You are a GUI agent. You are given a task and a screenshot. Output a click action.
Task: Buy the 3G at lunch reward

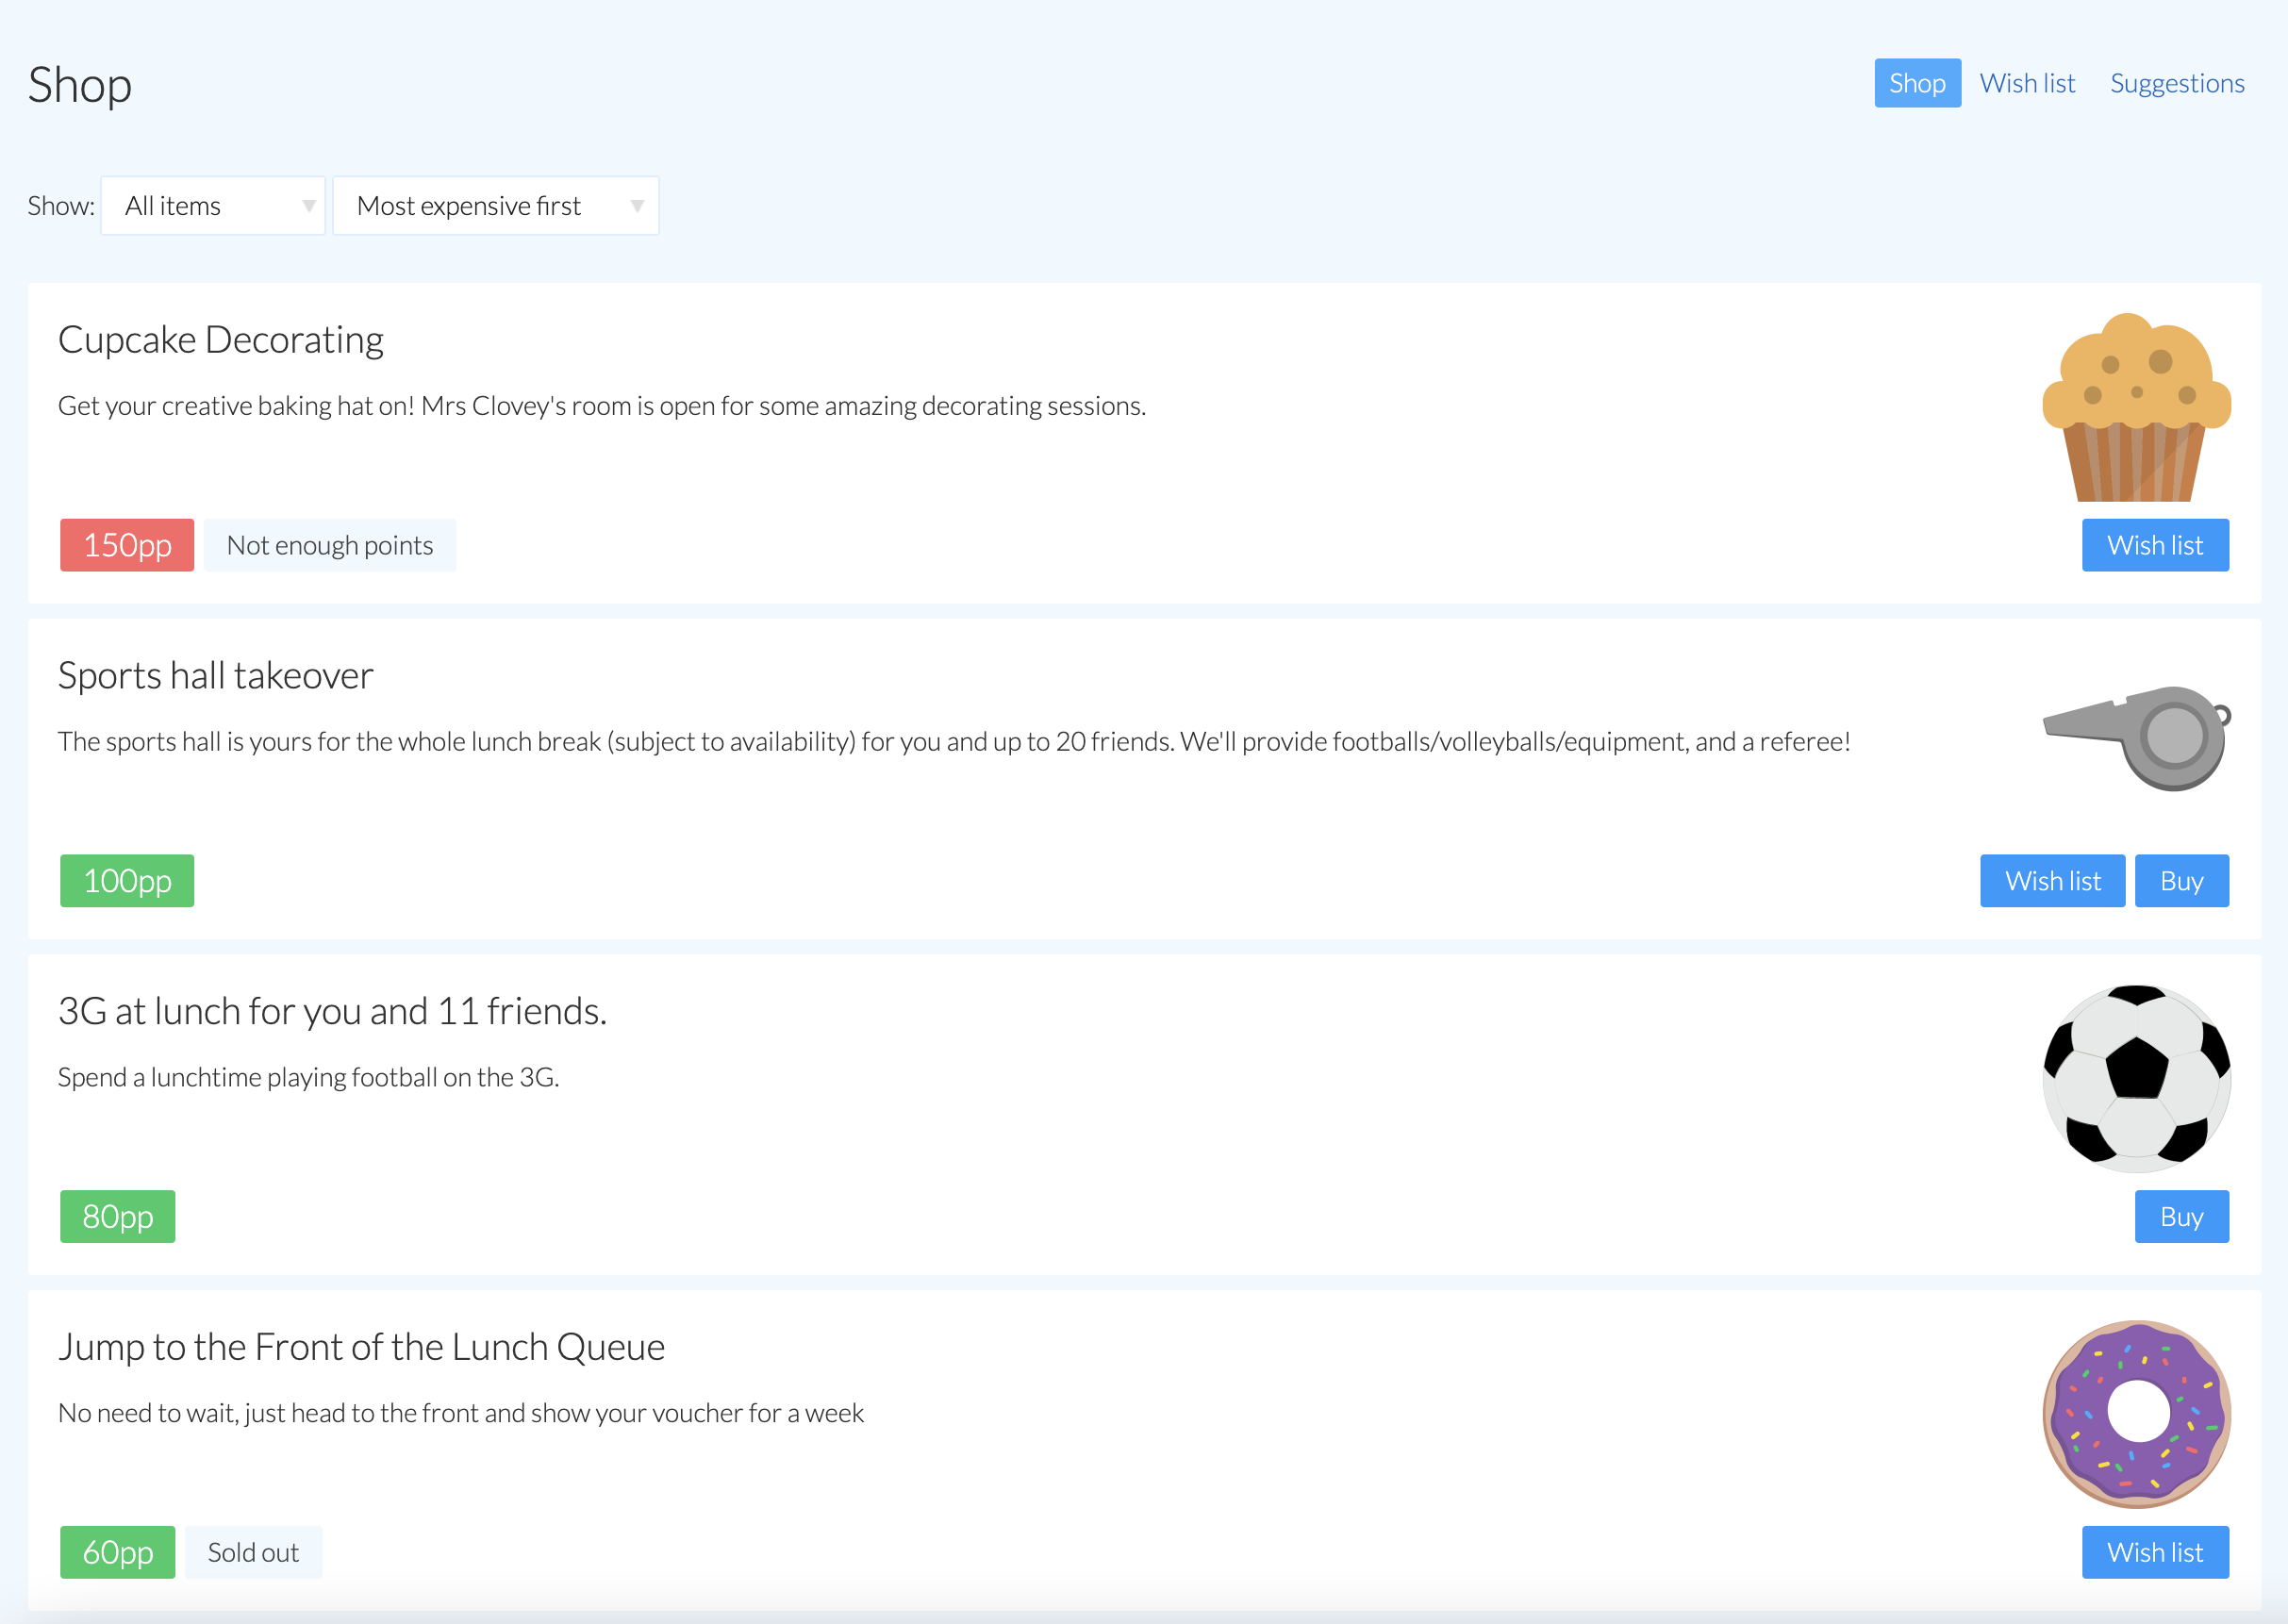[2181, 1216]
